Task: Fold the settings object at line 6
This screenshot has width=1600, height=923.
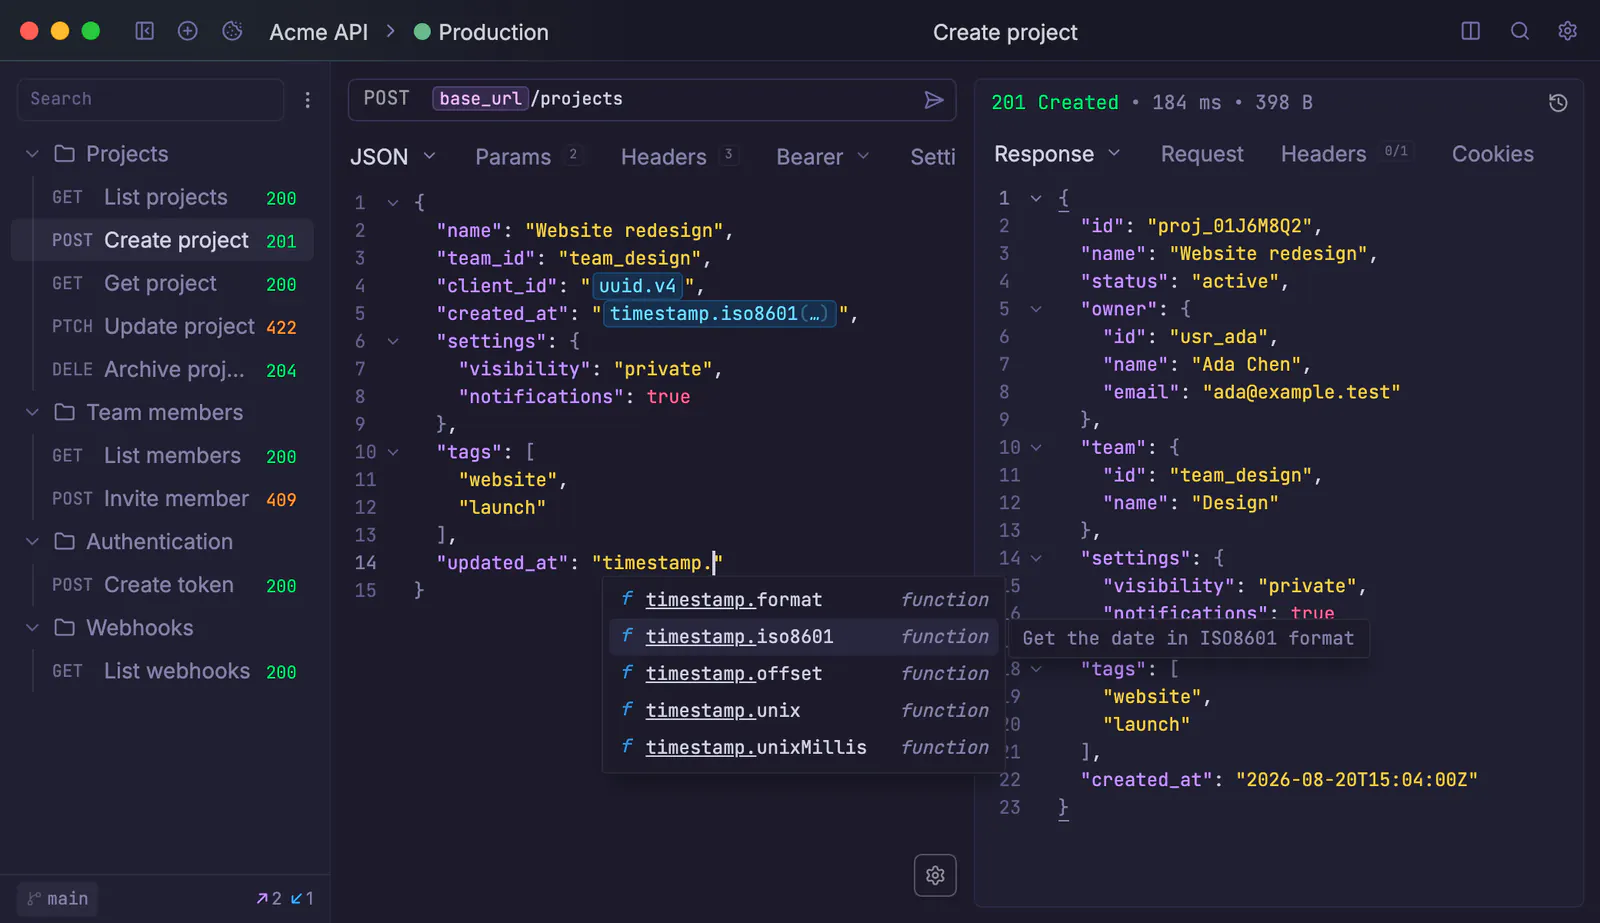Action: pos(393,341)
